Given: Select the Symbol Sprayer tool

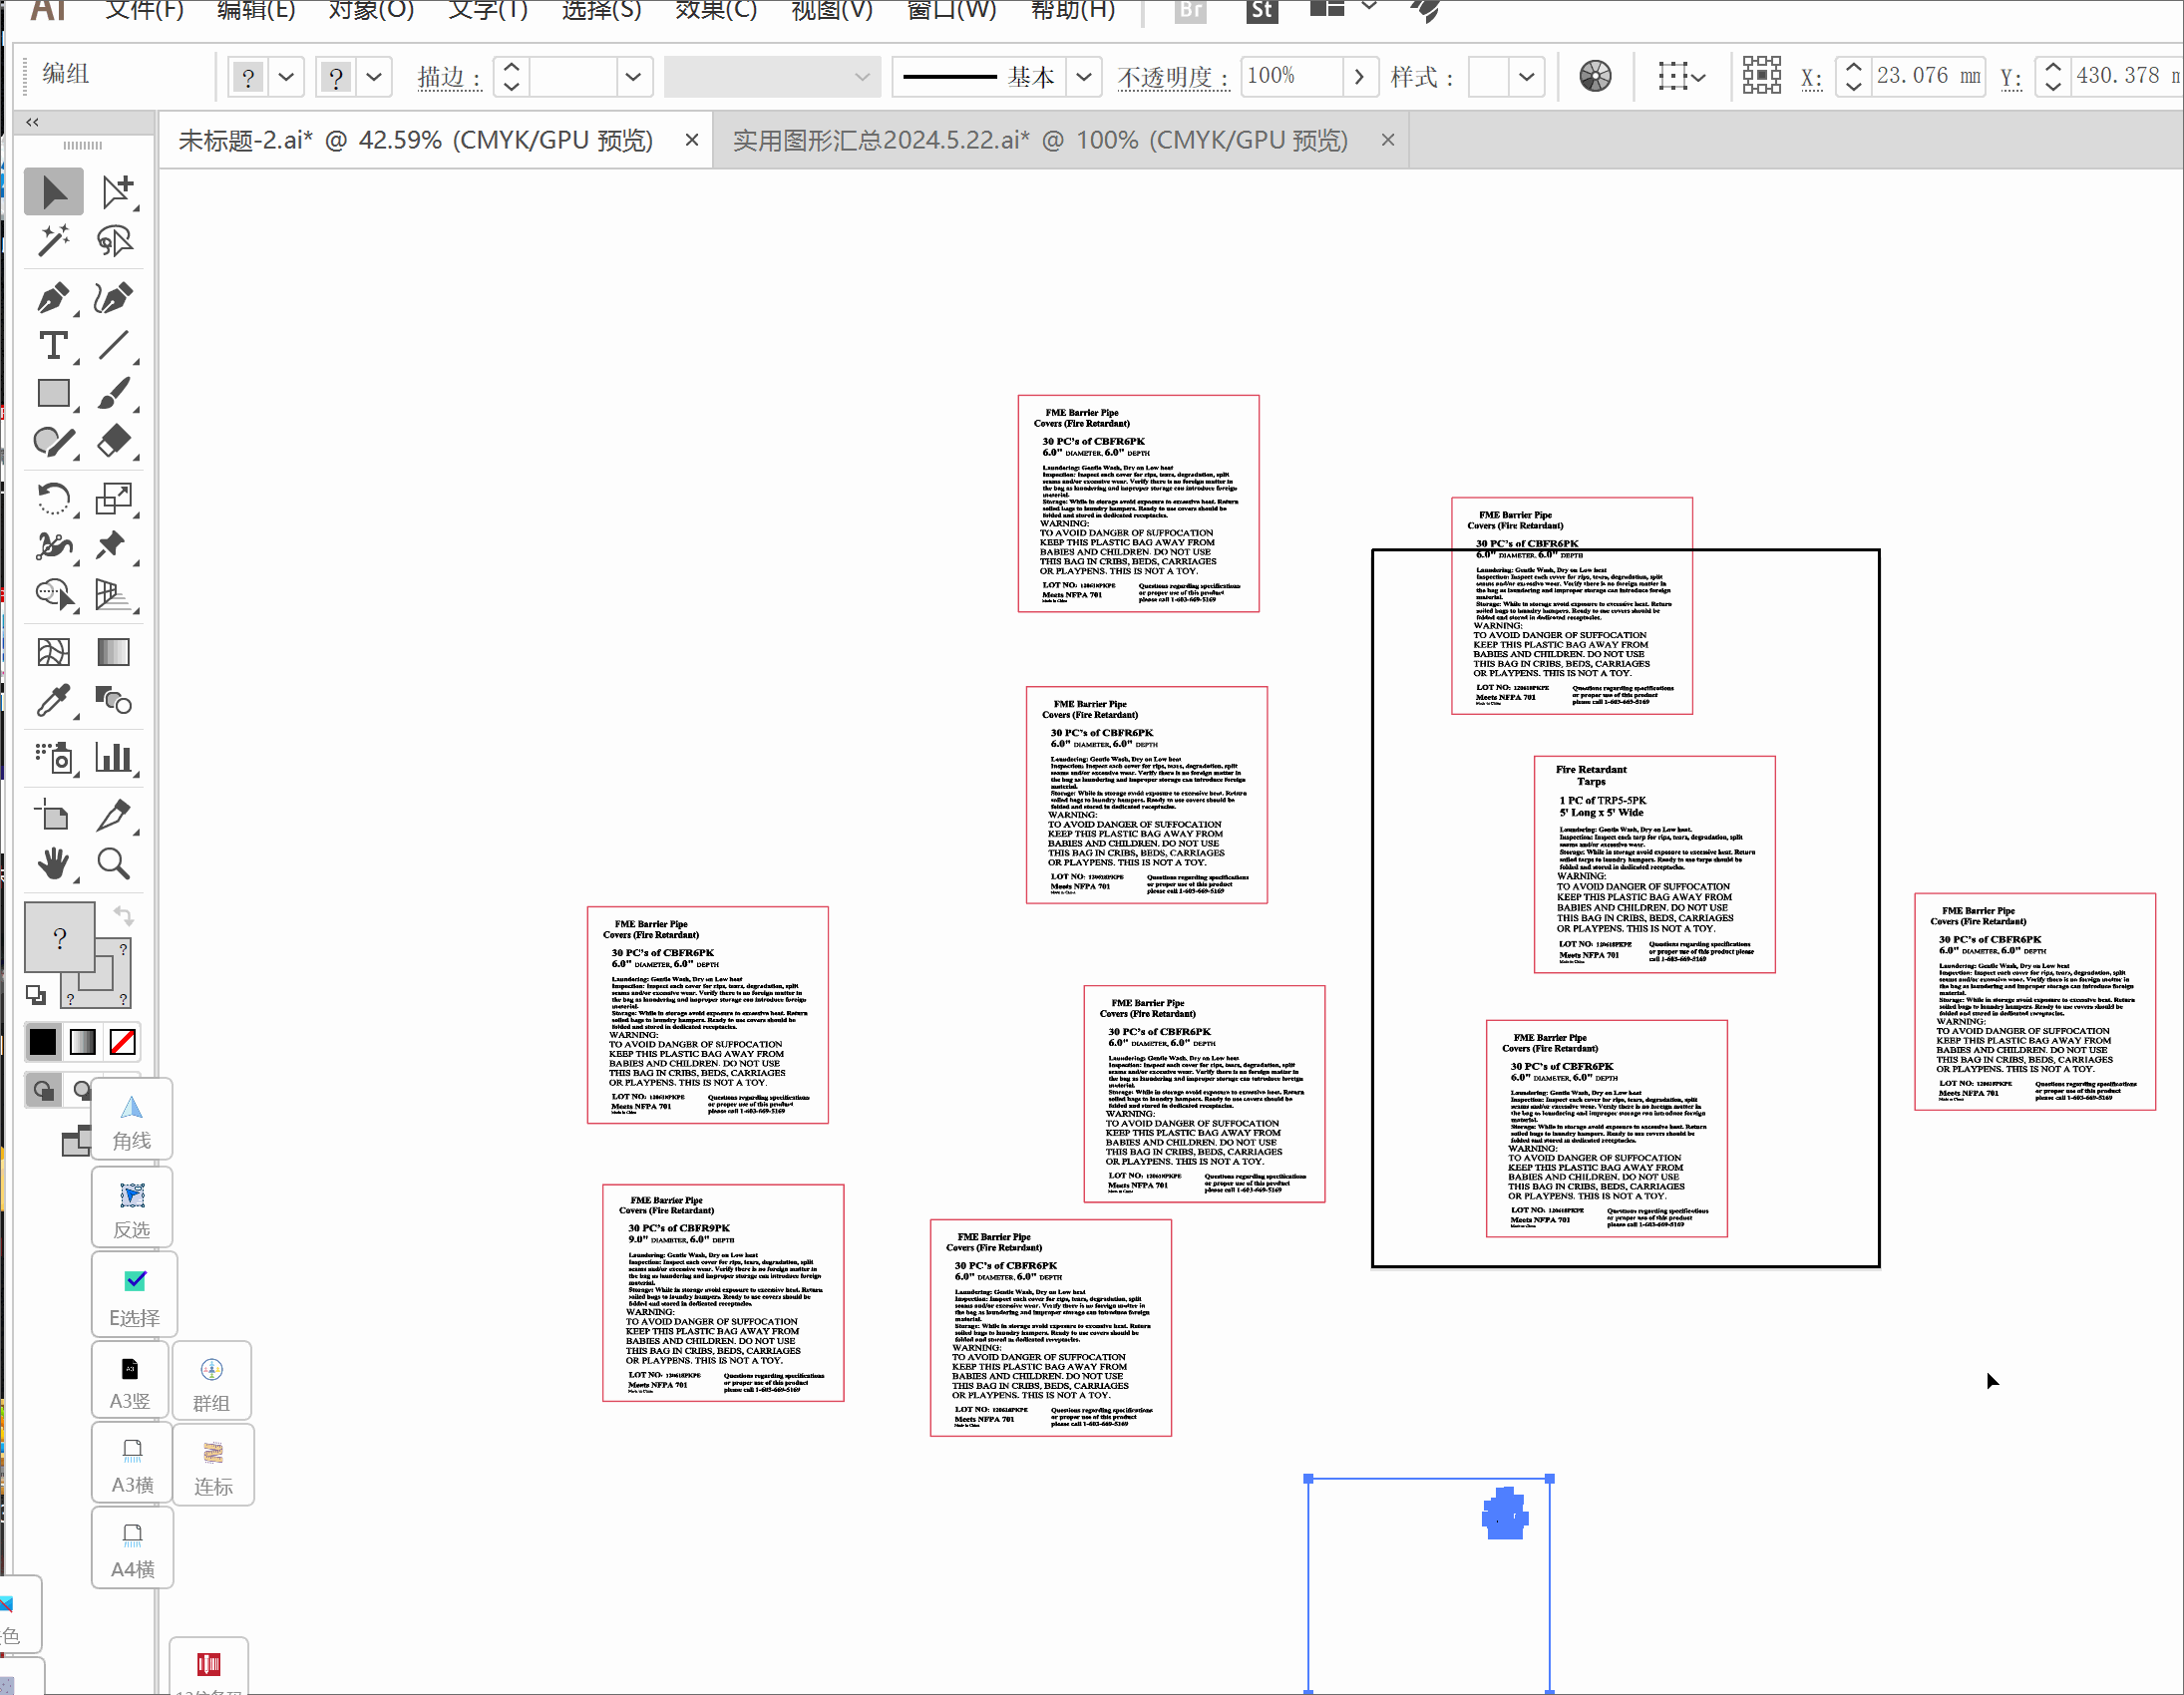Looking at the screenshot, I should pos(54,758).
